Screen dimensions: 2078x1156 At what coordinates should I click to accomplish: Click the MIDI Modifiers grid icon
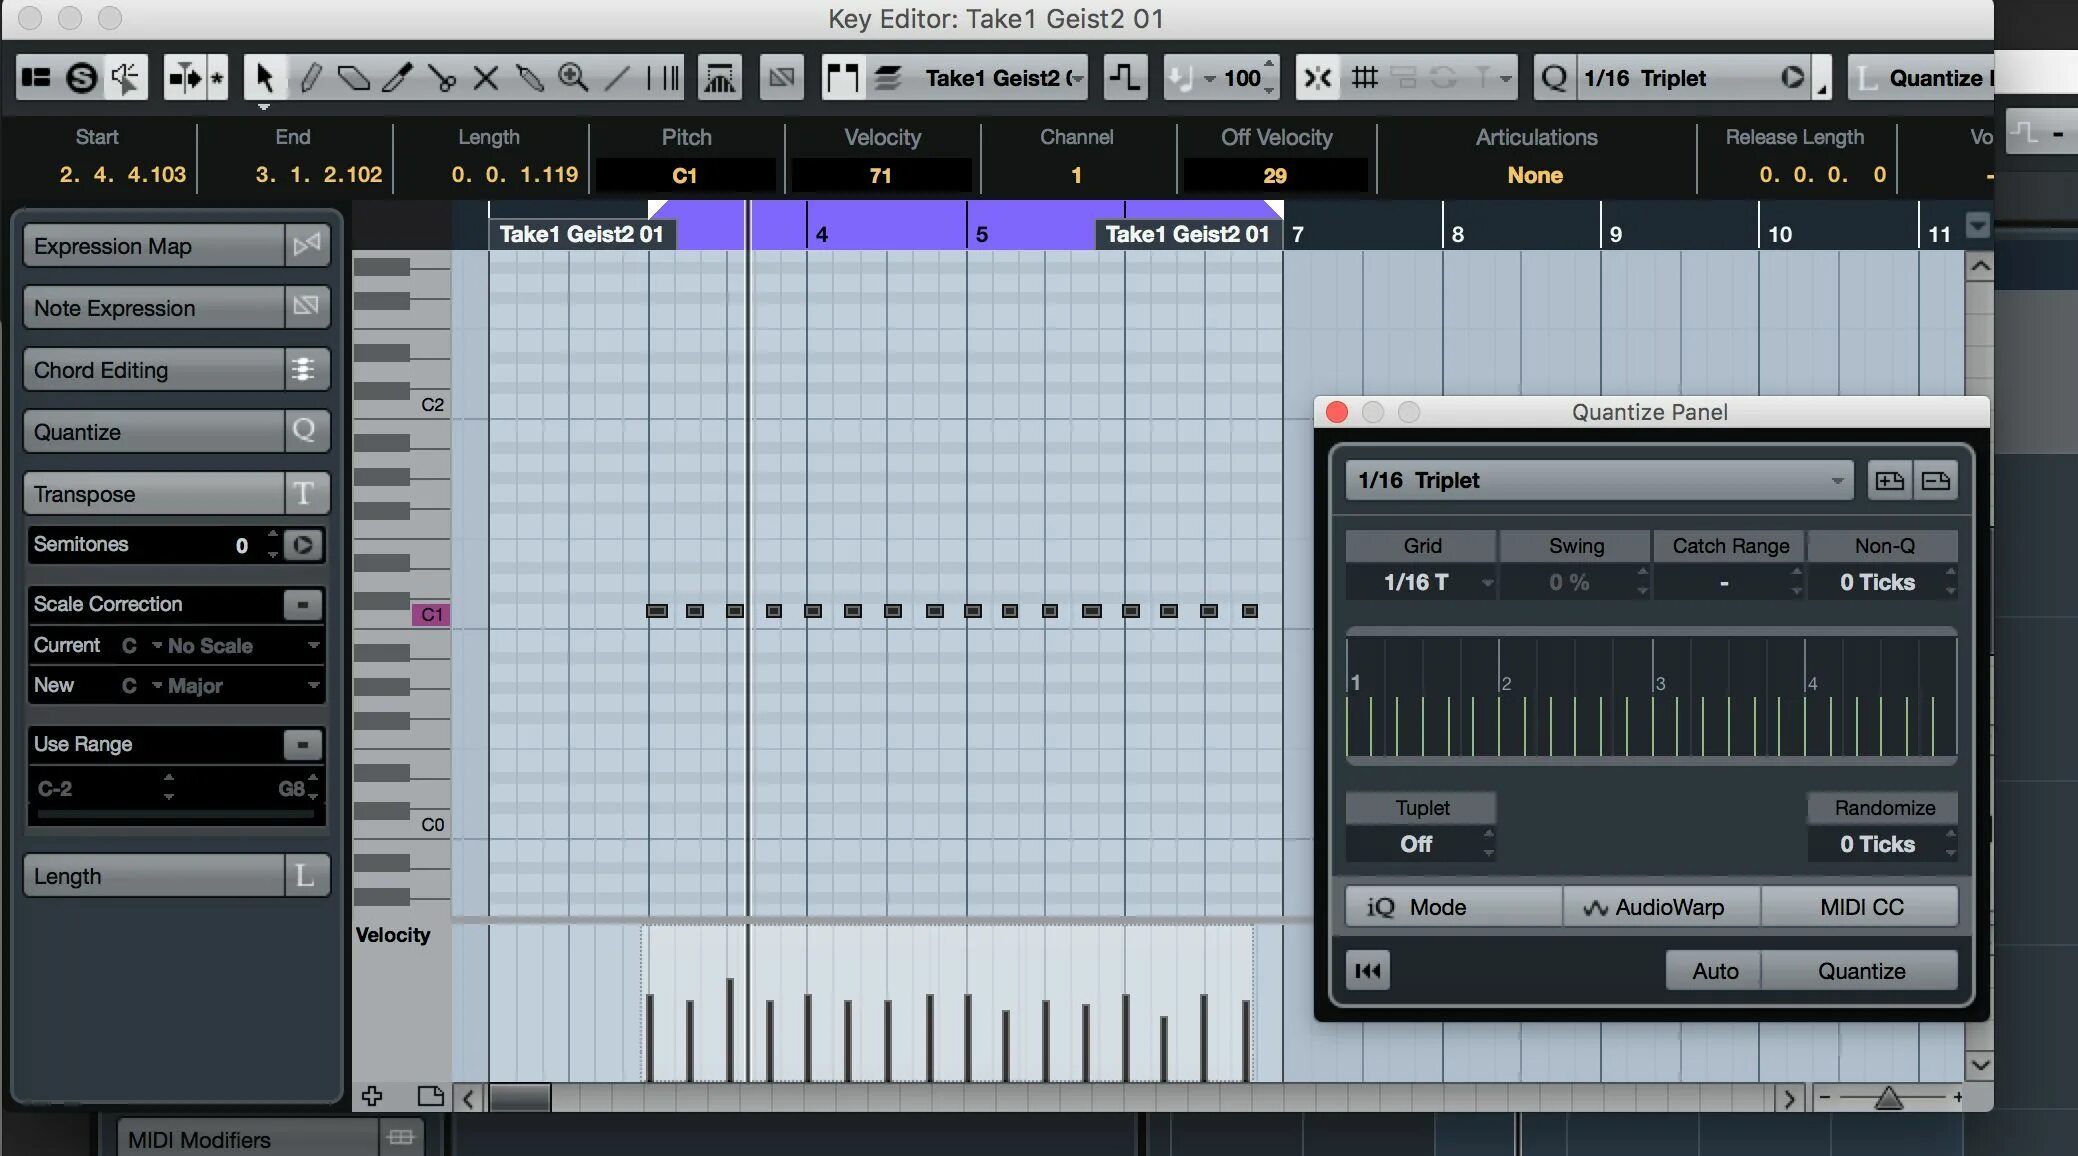[x=401, y=1137]
